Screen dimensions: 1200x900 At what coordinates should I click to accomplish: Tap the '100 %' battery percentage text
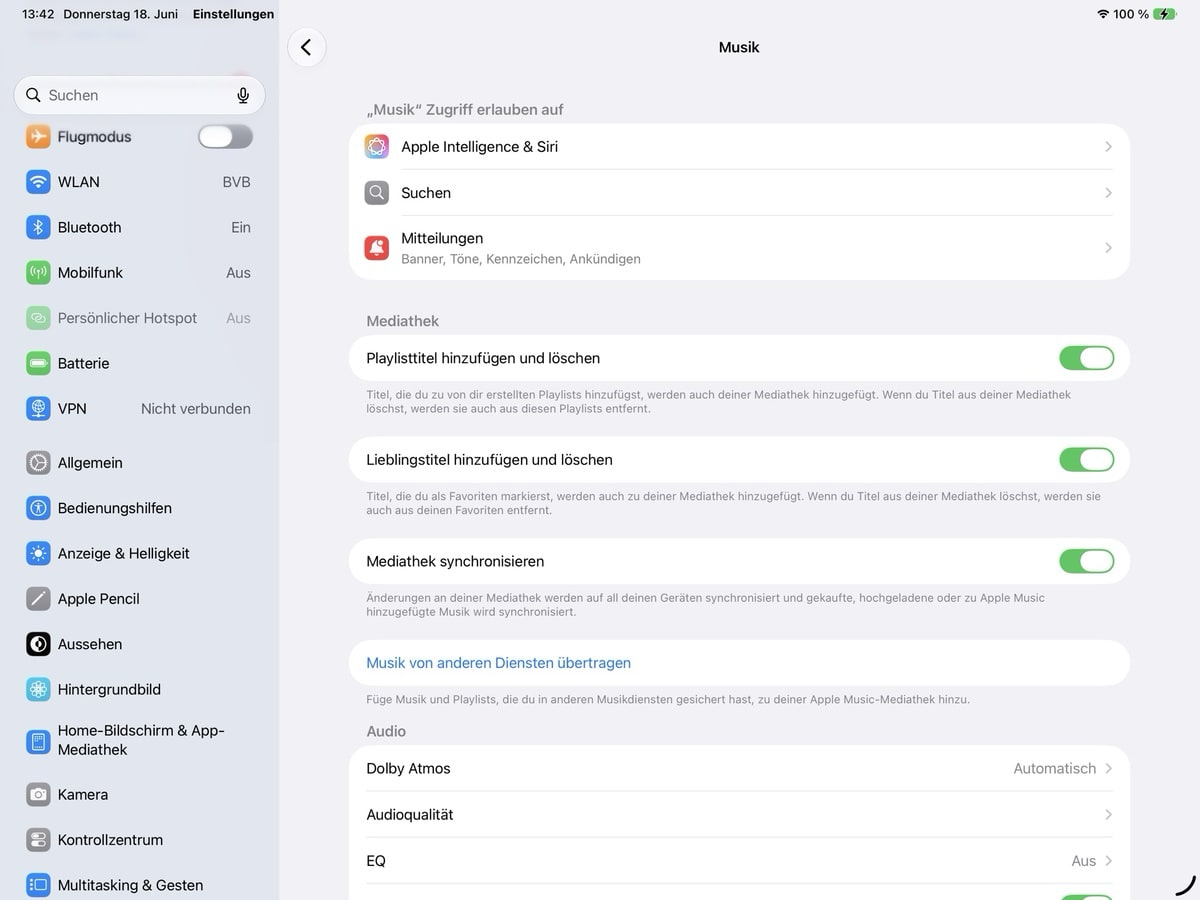coord(1131,14)
